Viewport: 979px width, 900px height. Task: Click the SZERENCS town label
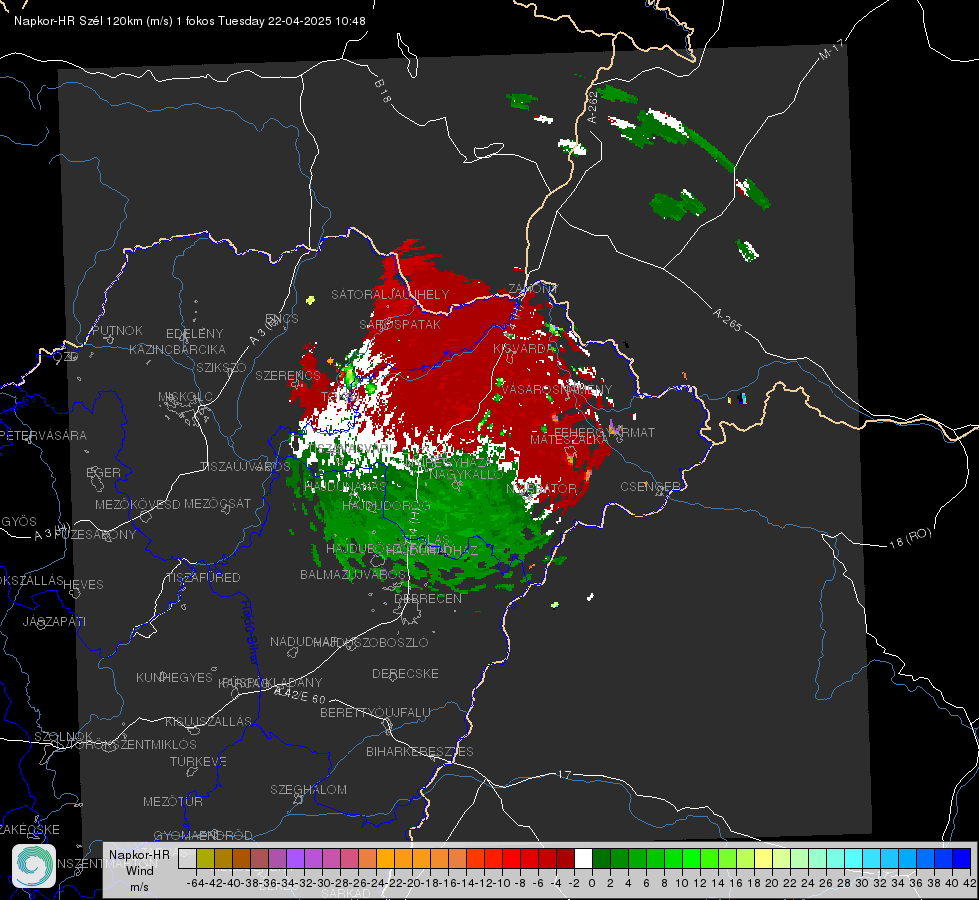(x=288, y=376)
